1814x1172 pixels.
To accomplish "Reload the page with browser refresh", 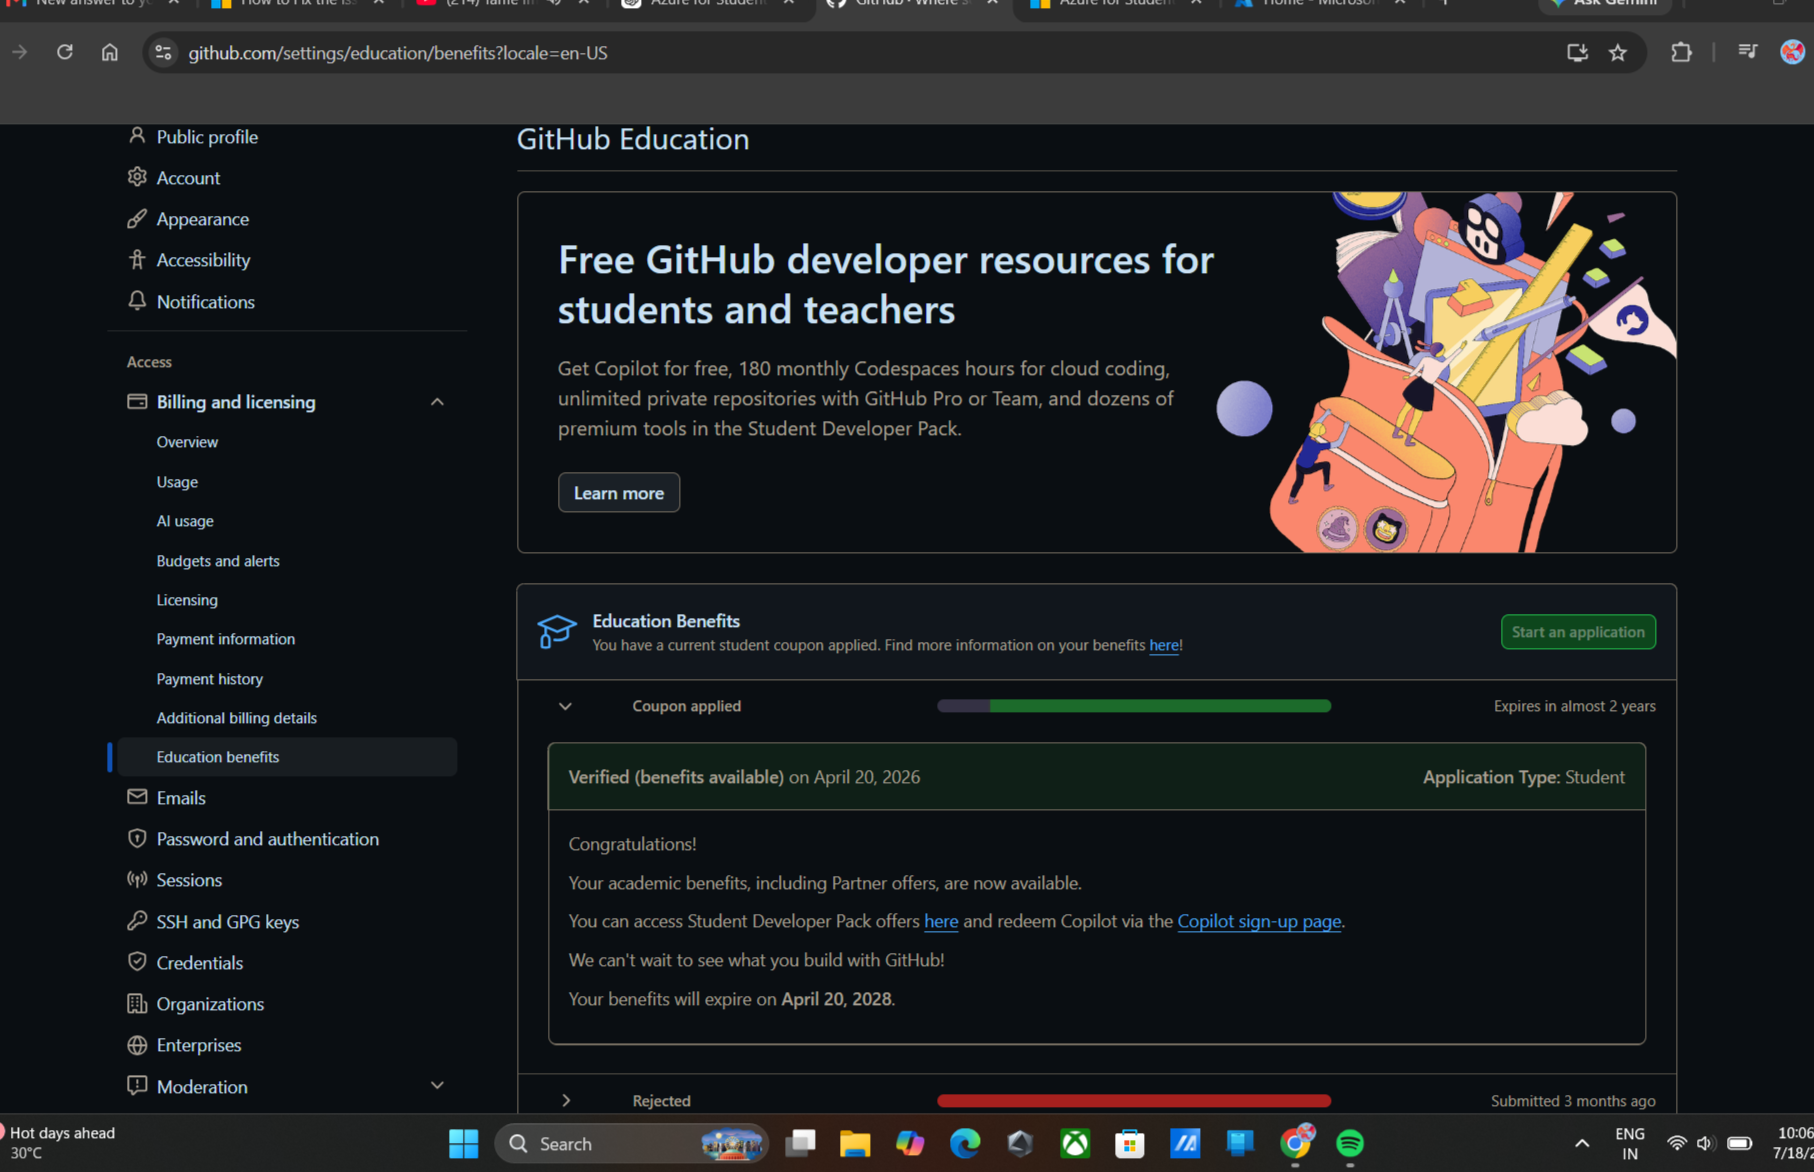I will coord(65,52).
